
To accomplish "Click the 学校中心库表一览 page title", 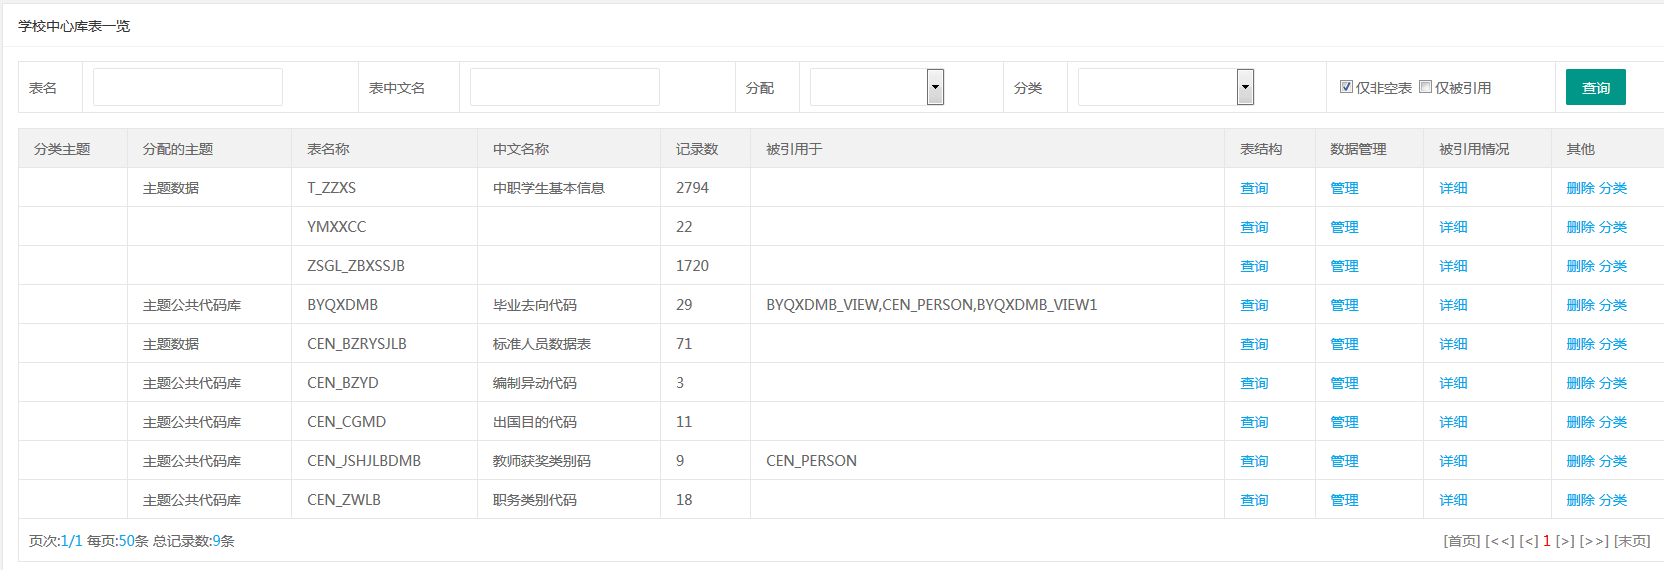I will tap(74, 26).
